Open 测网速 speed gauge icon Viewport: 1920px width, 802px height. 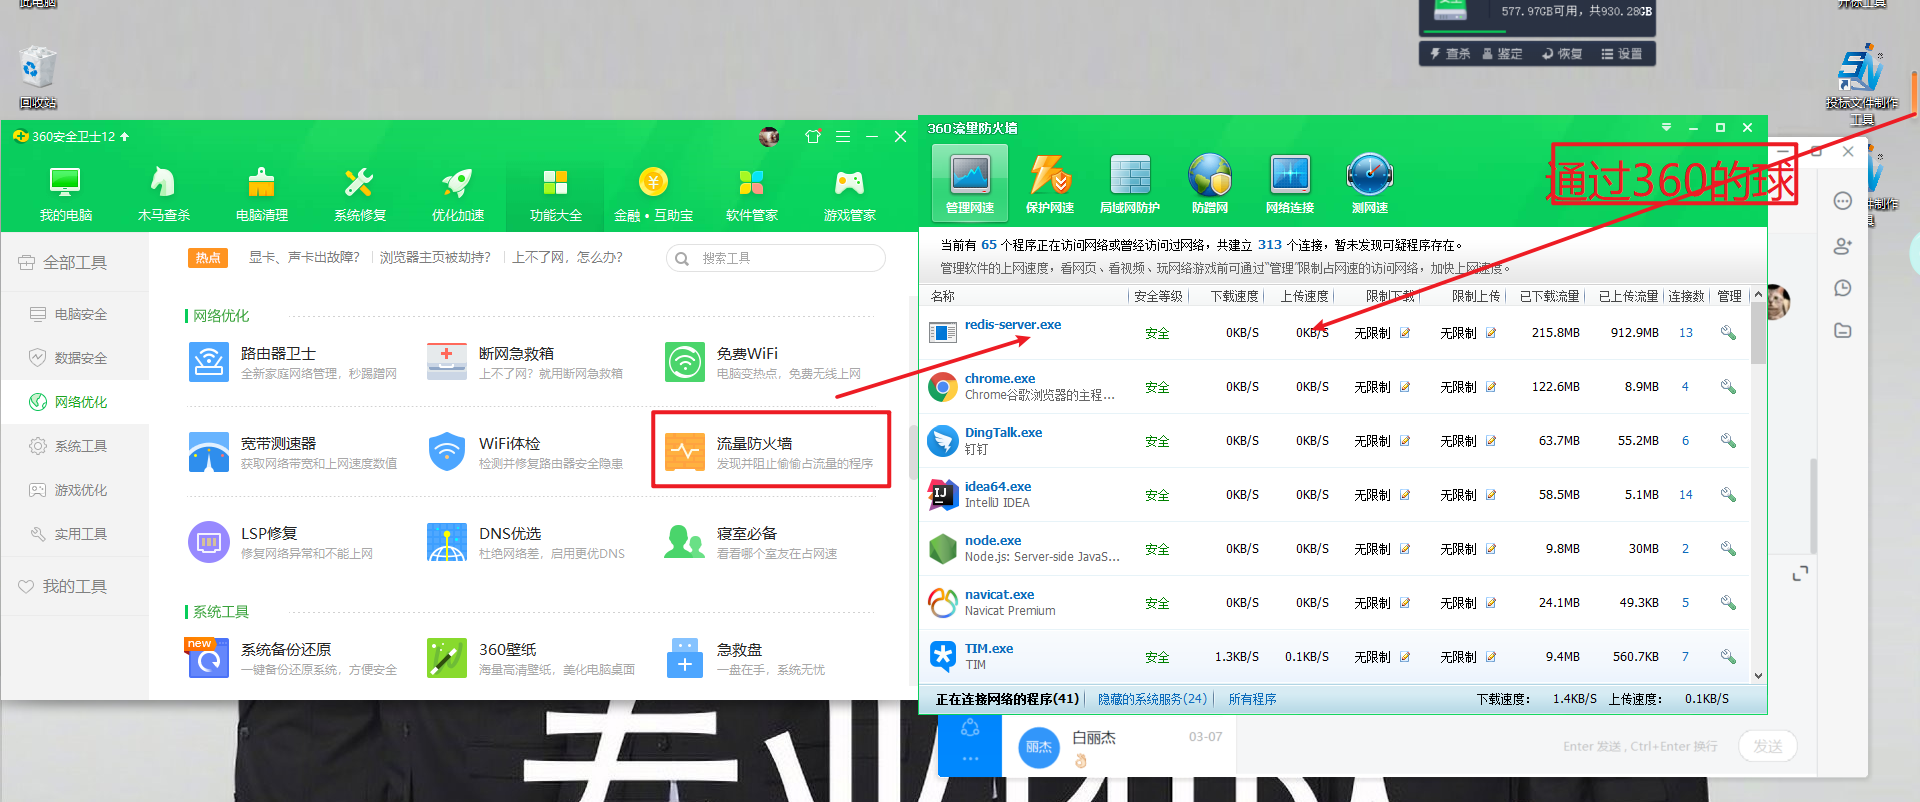tap(1370, 184)
